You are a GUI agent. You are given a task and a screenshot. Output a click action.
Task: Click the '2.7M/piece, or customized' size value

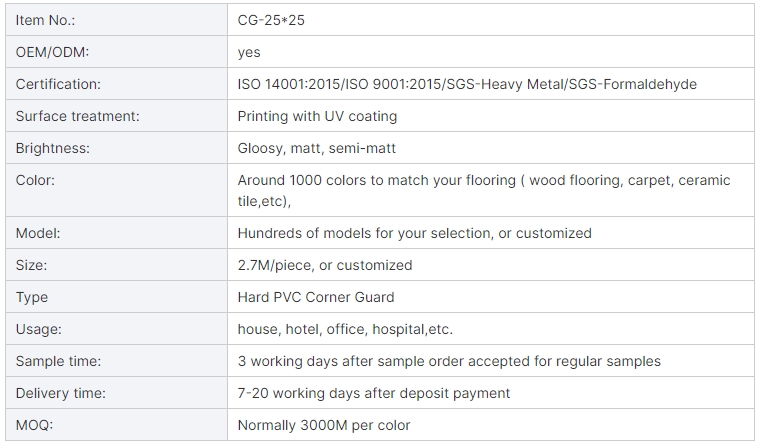click(324, 265)
